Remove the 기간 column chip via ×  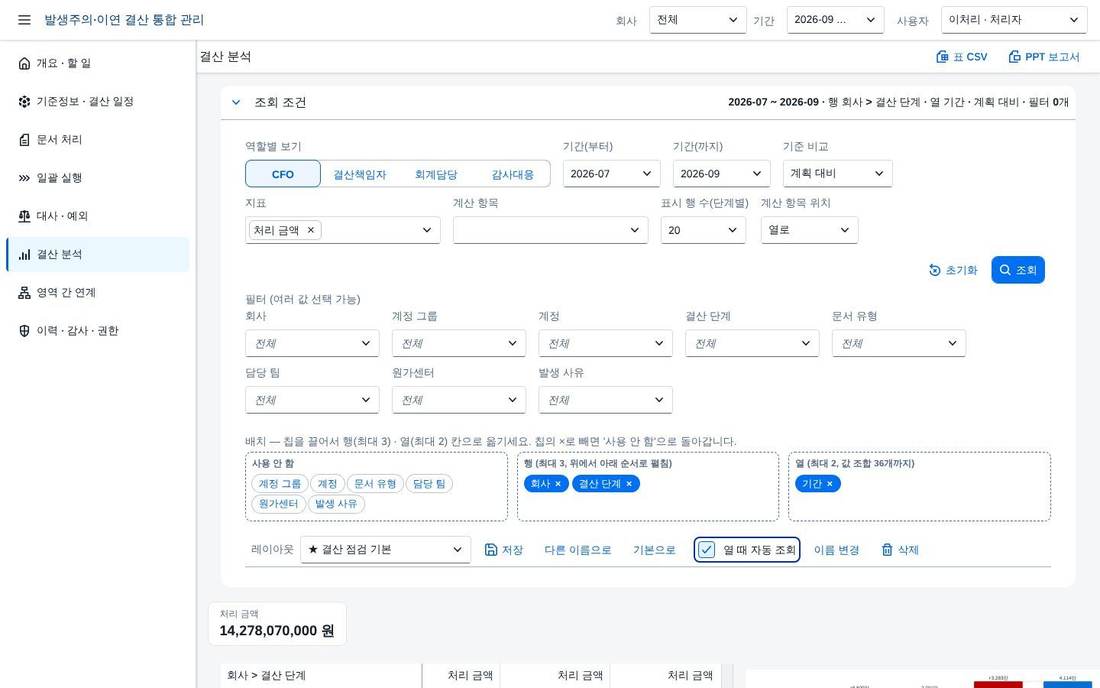pyautogui.click(x=830, y=484)
